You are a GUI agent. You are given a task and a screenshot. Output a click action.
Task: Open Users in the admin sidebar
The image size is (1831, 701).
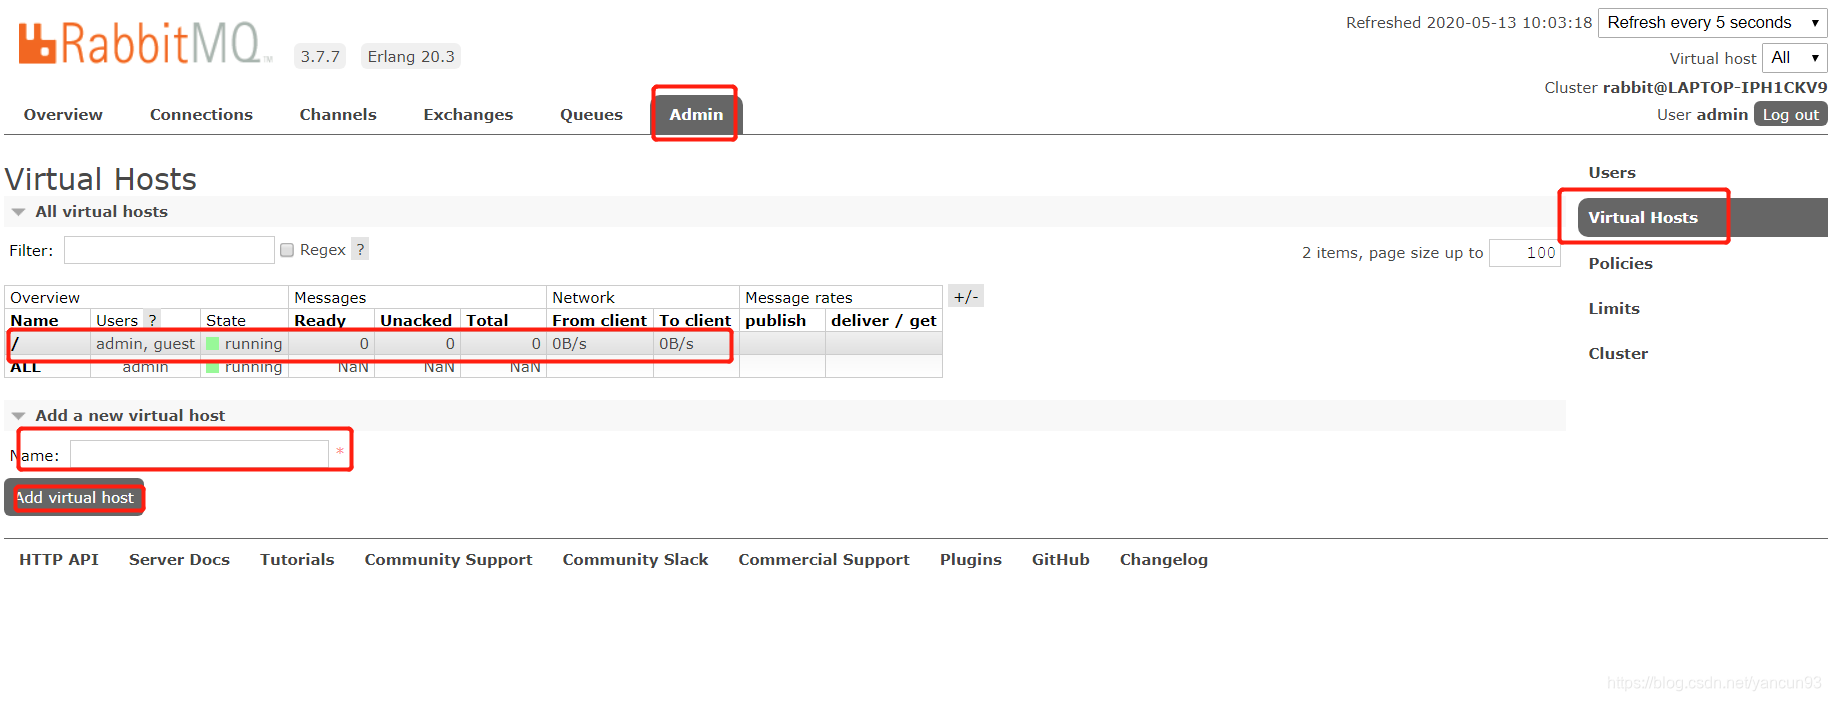pyautogui.click(x=1612, y=172)
